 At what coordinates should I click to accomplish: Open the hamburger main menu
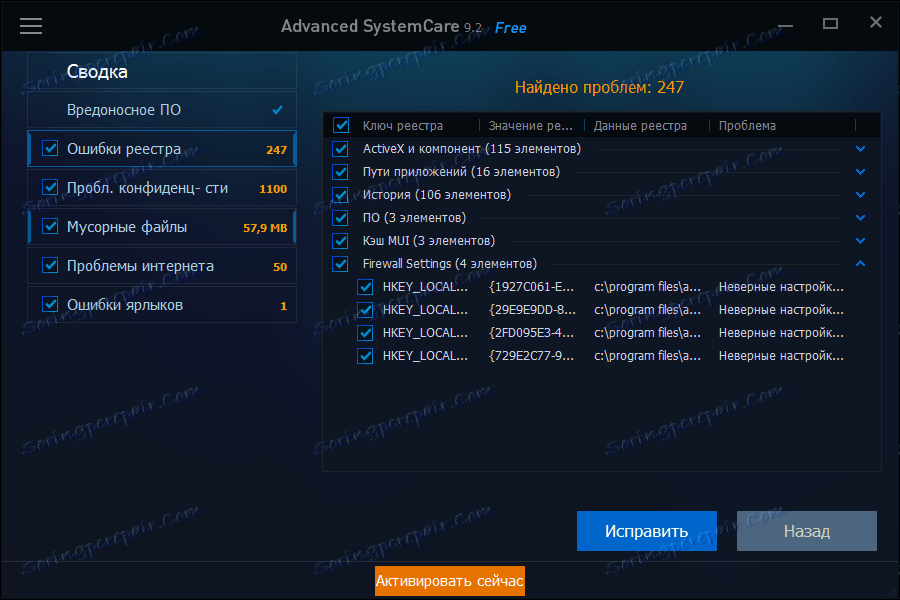31,26
